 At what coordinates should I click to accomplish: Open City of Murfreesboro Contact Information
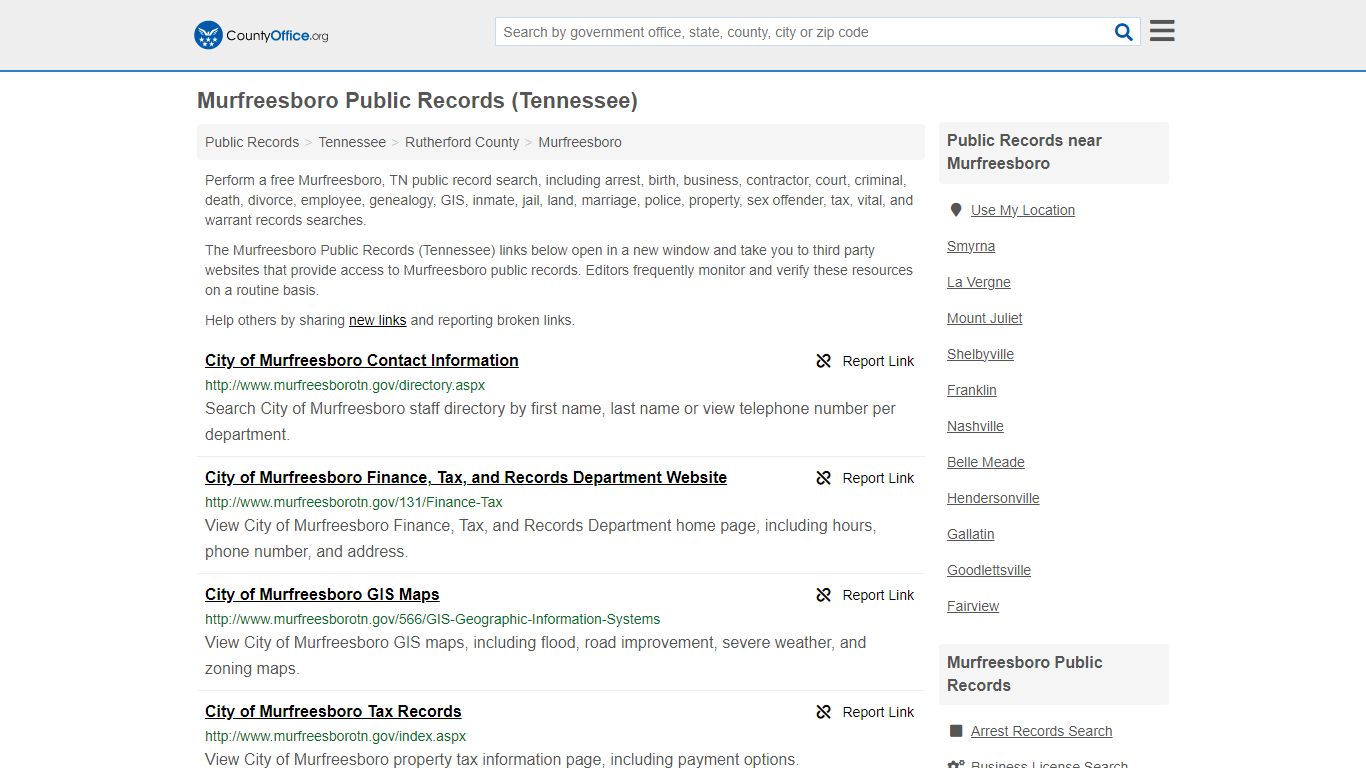tap(362, 360)
